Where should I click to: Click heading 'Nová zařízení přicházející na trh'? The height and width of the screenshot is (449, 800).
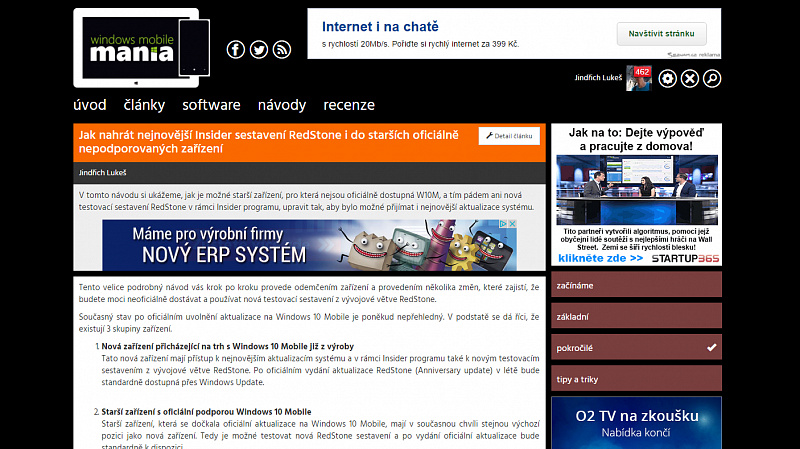pos(228,346)
